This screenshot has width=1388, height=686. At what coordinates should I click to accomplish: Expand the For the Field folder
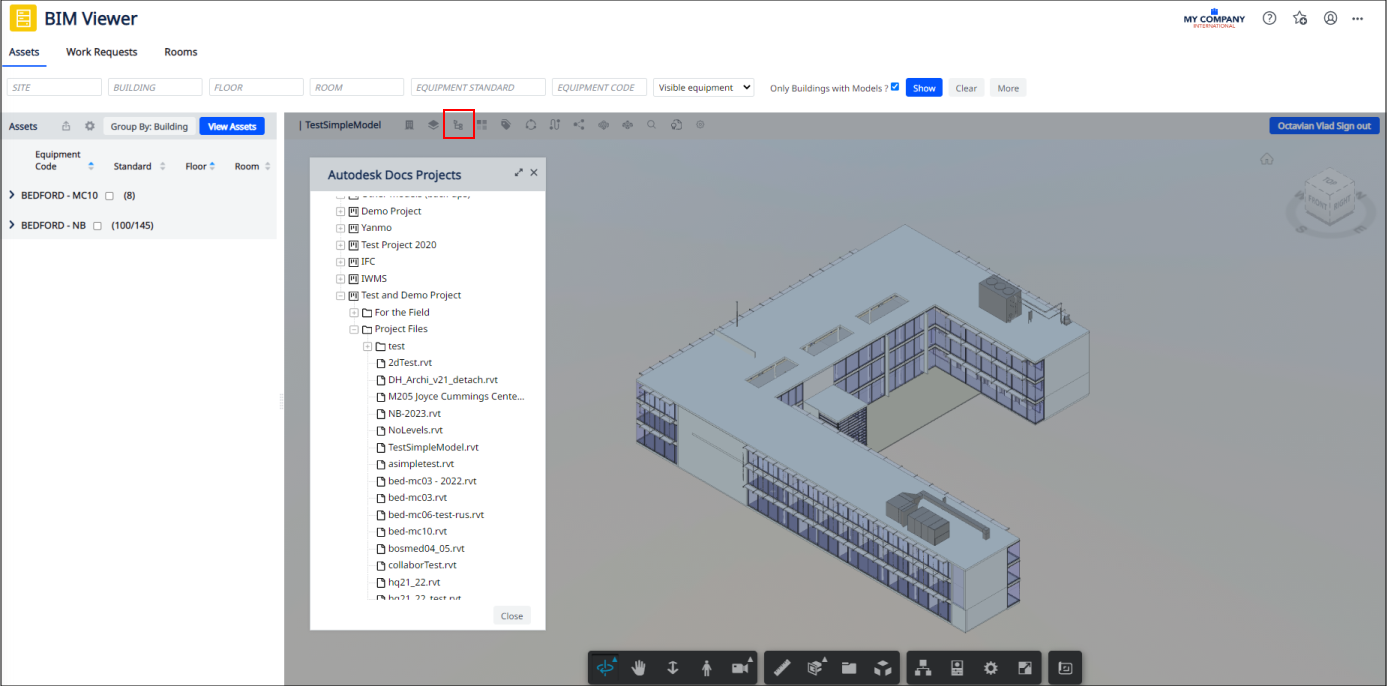coord(354,313)
